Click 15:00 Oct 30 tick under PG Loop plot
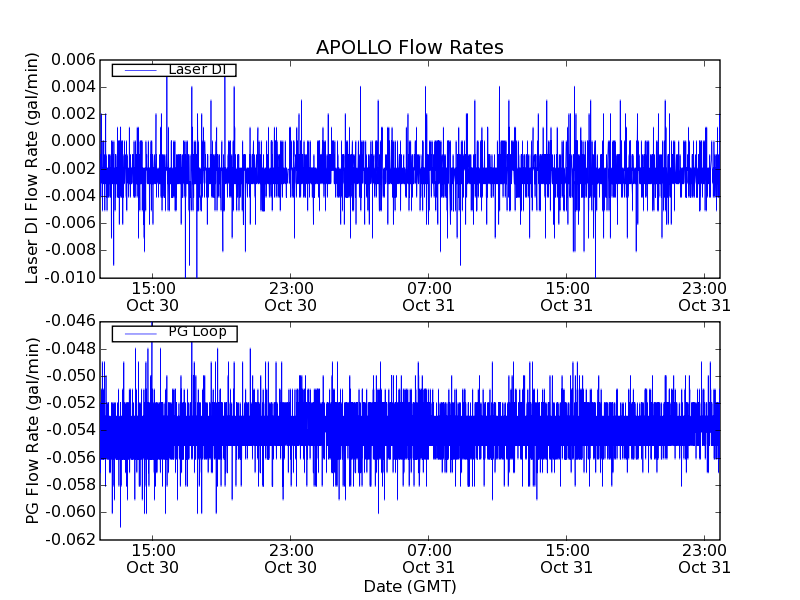 [152, 558]
